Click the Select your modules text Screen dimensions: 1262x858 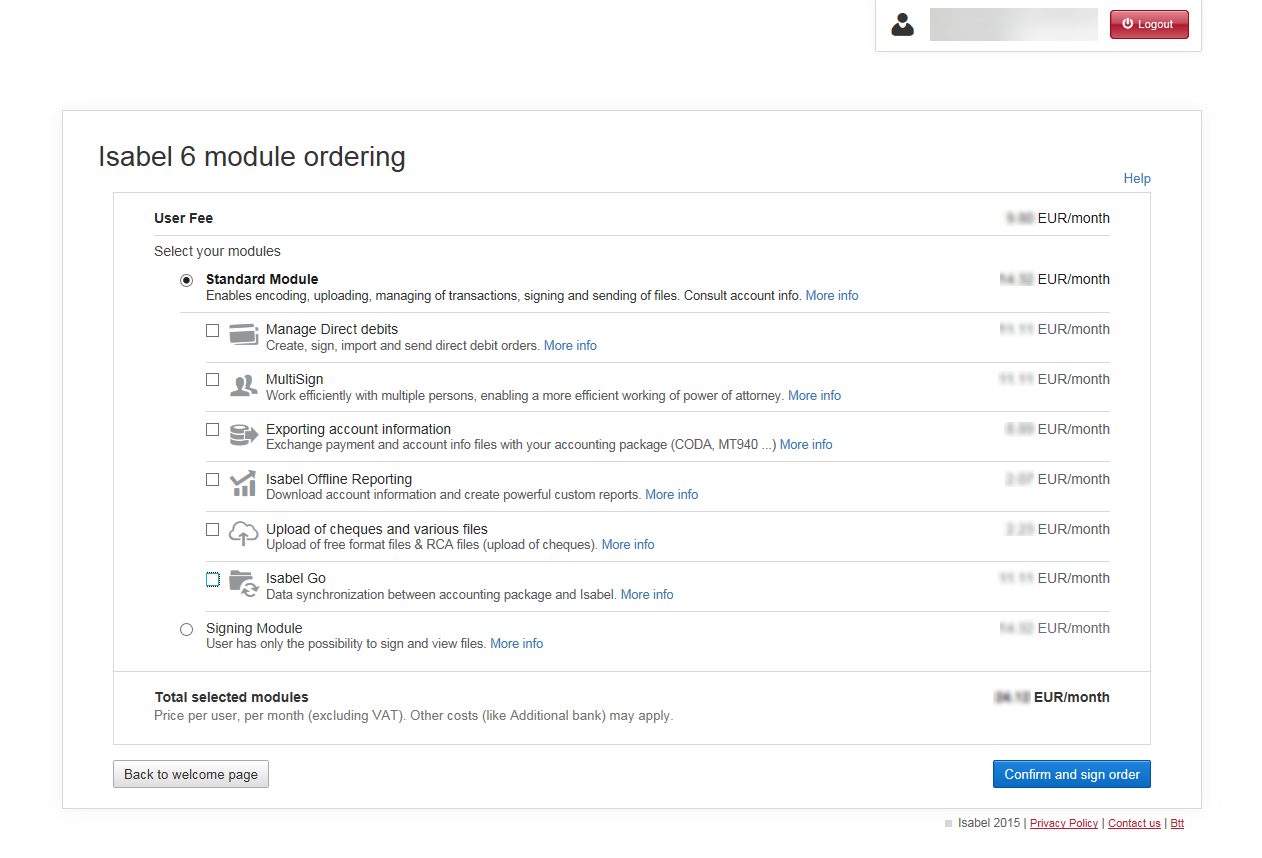point(217,251)
